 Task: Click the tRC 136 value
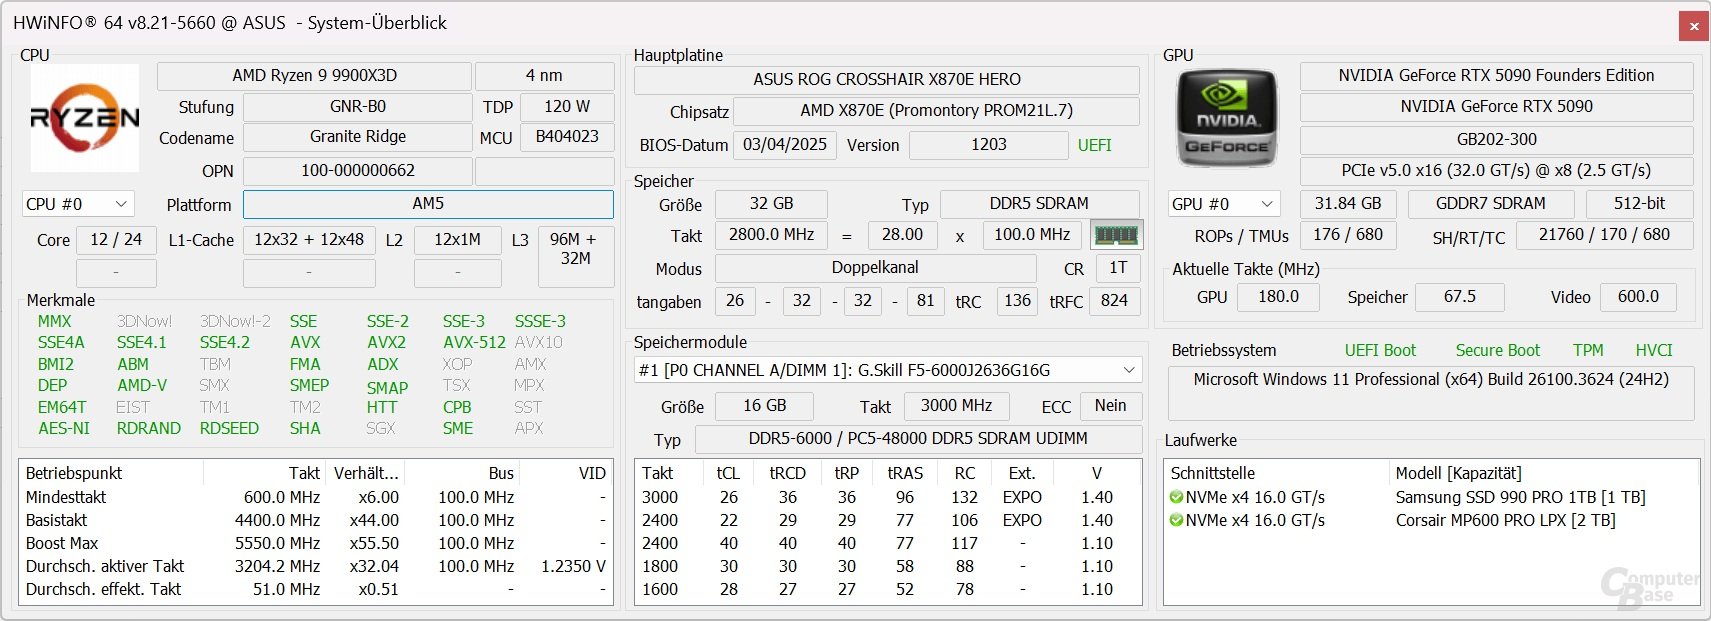[x=1017, y=301]
